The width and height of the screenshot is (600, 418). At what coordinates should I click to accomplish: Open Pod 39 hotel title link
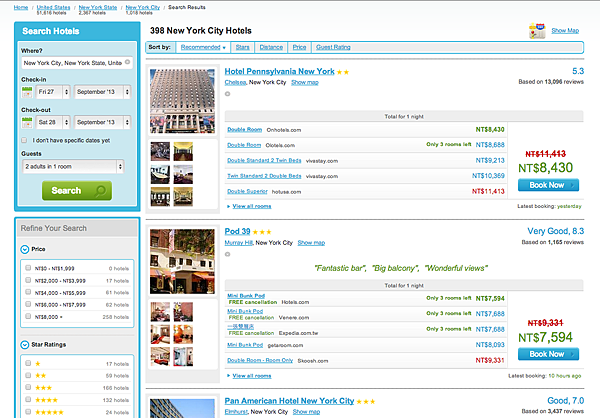point(237,232)
